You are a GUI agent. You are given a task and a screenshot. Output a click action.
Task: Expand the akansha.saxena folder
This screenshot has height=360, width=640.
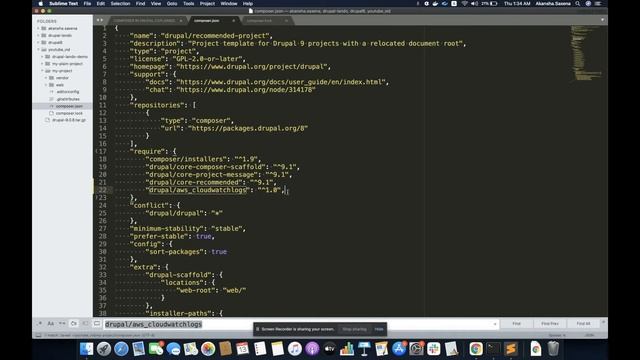coord(38,29)
